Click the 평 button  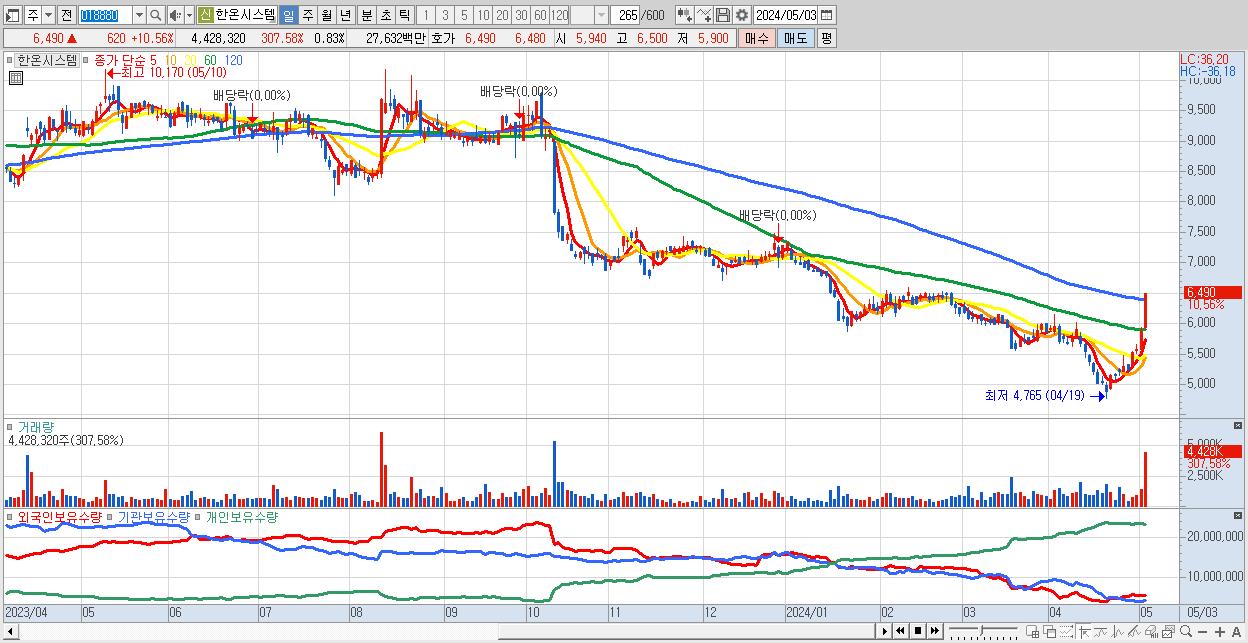coord(826,38)
